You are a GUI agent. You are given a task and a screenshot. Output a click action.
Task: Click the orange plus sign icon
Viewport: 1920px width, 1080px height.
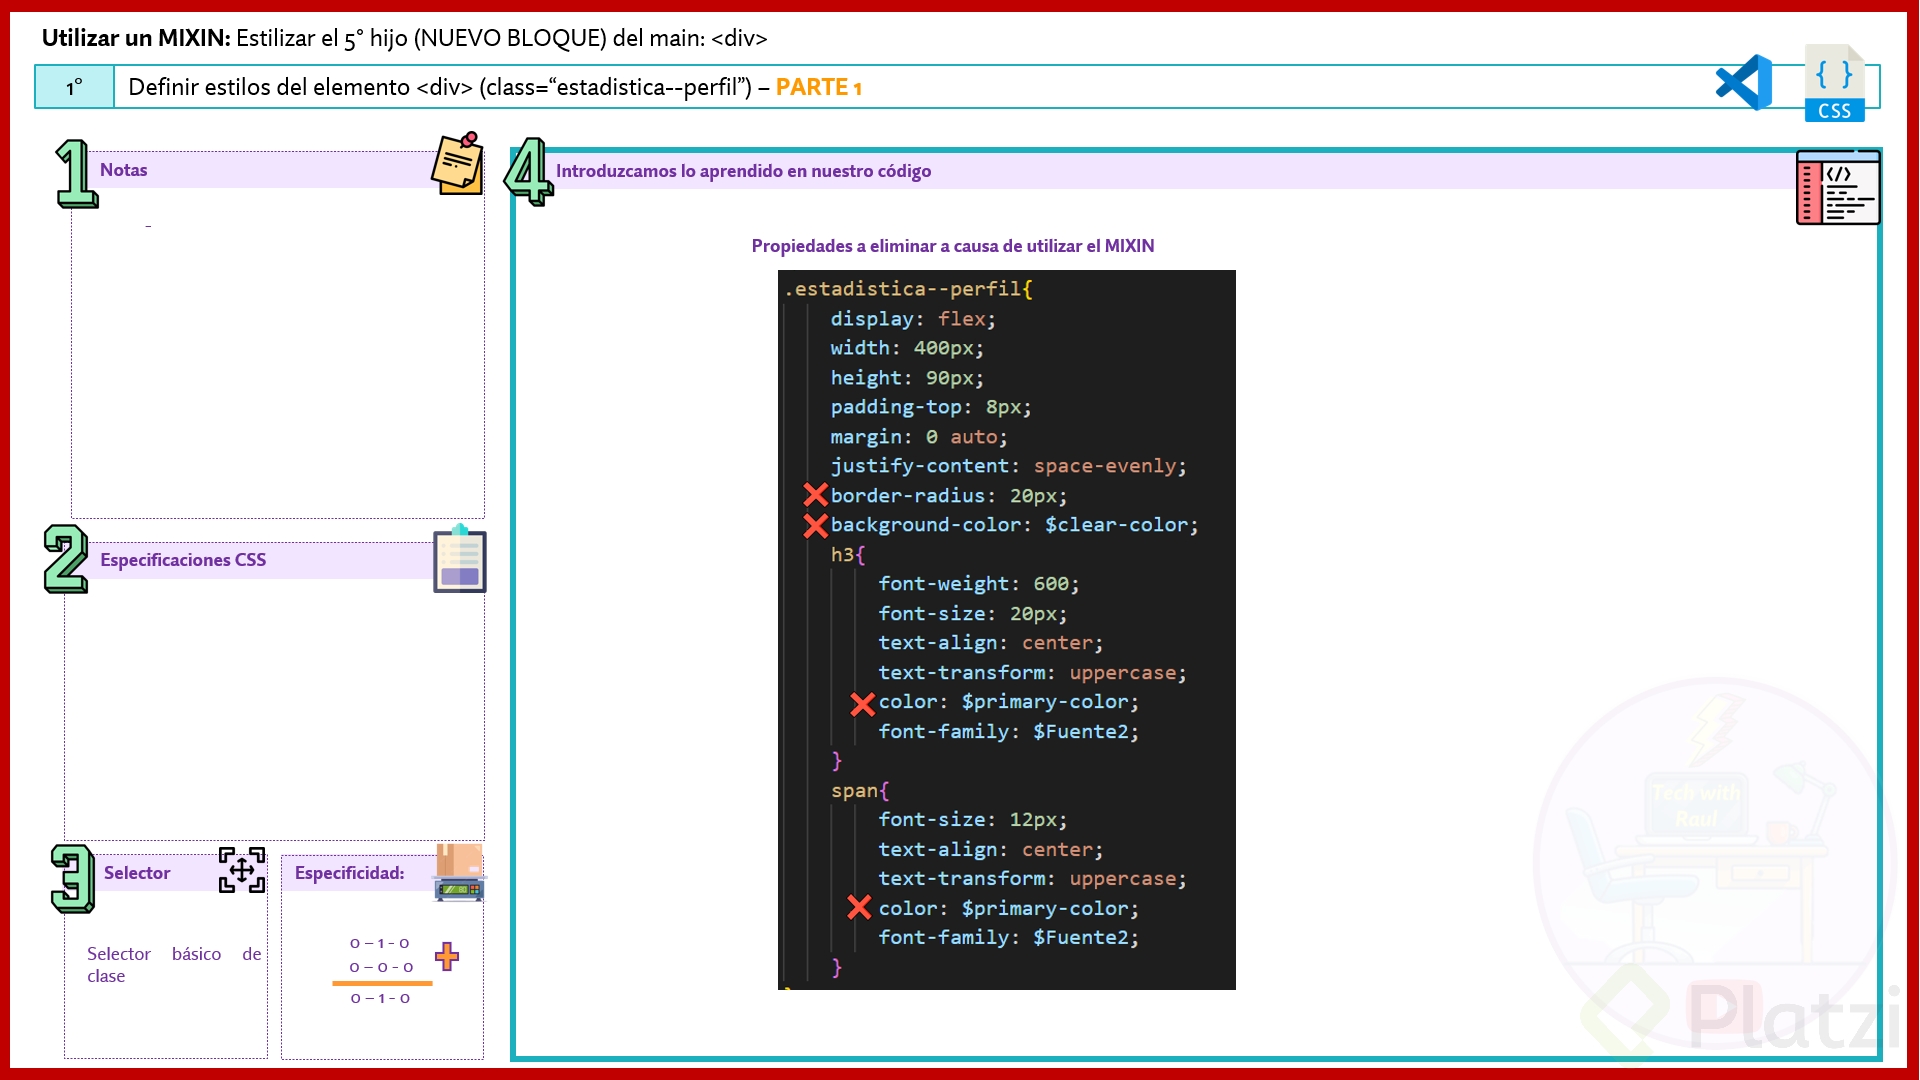pyautogui.click(x=447, y=956)
